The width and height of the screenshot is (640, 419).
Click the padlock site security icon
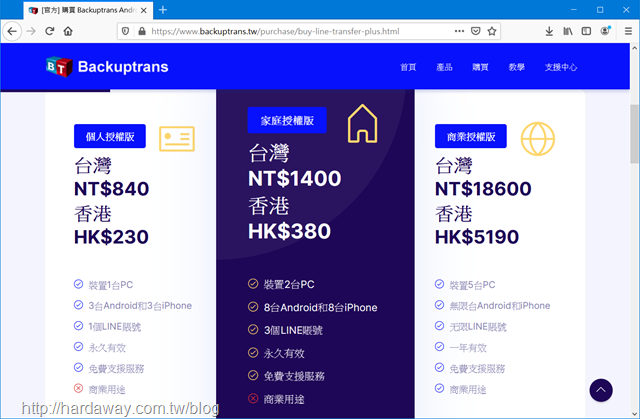pos(142,31)
